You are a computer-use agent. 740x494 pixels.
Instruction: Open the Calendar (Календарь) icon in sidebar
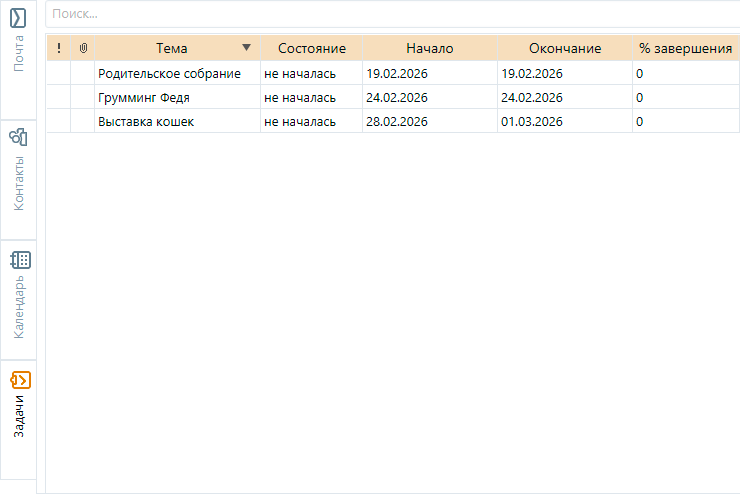pyautogui.click(x=18, y=260)
